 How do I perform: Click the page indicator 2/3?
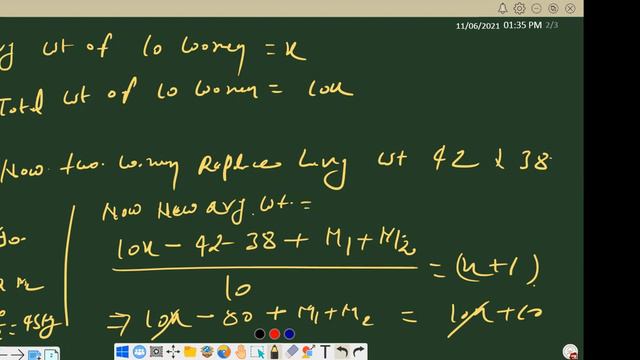[x=552, y=25]
